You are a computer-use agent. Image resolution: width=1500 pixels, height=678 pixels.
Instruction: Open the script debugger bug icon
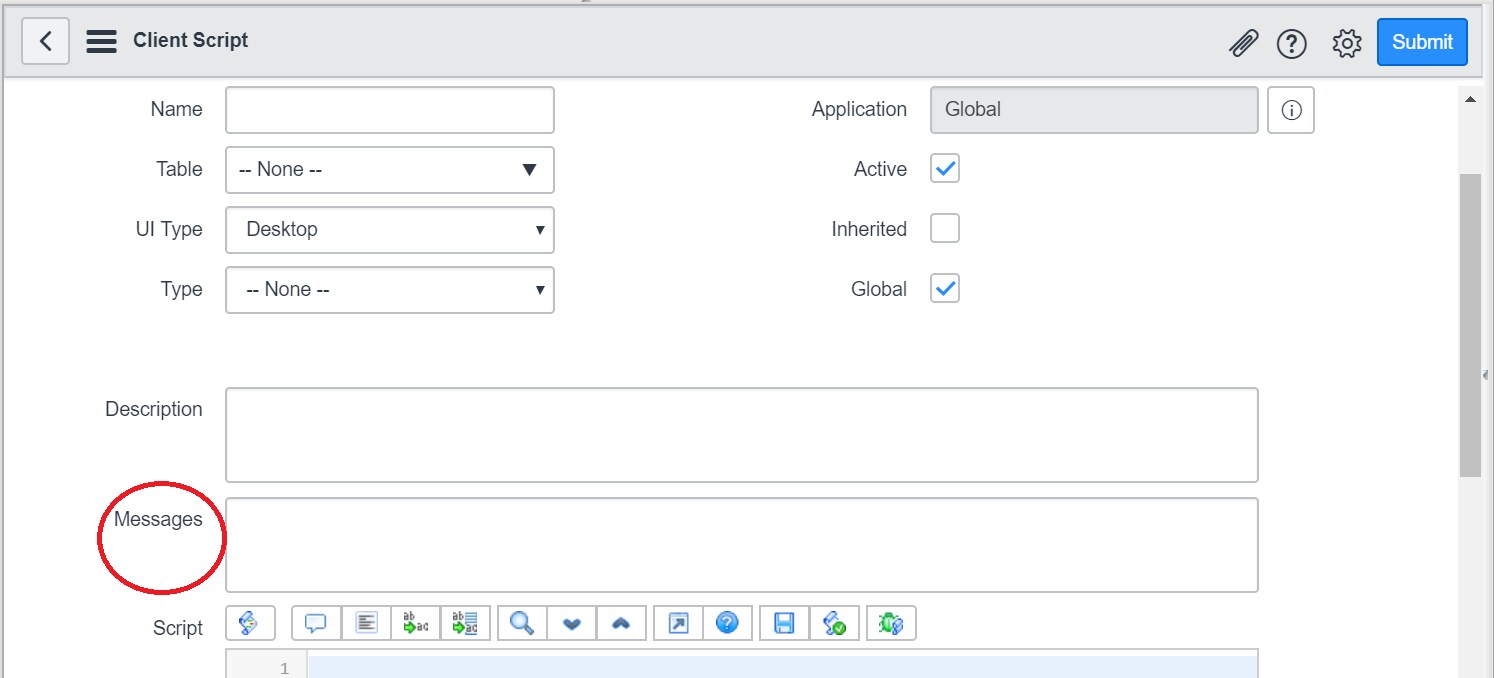pos(890,622)
